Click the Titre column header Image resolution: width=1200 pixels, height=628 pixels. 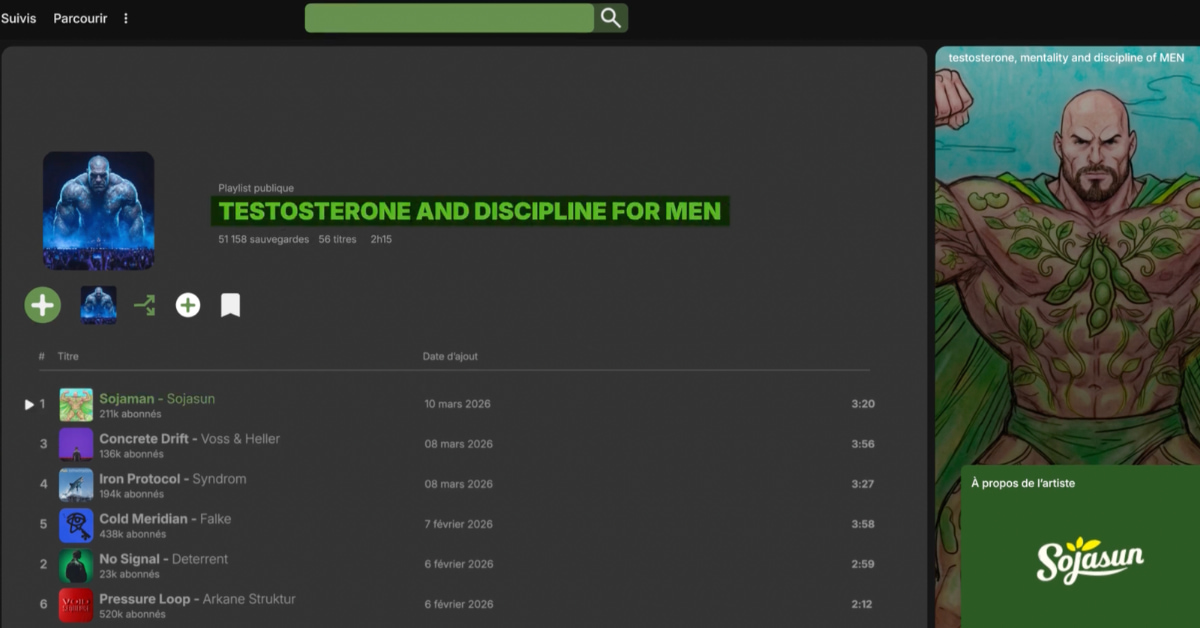click(x=68, y=356)
